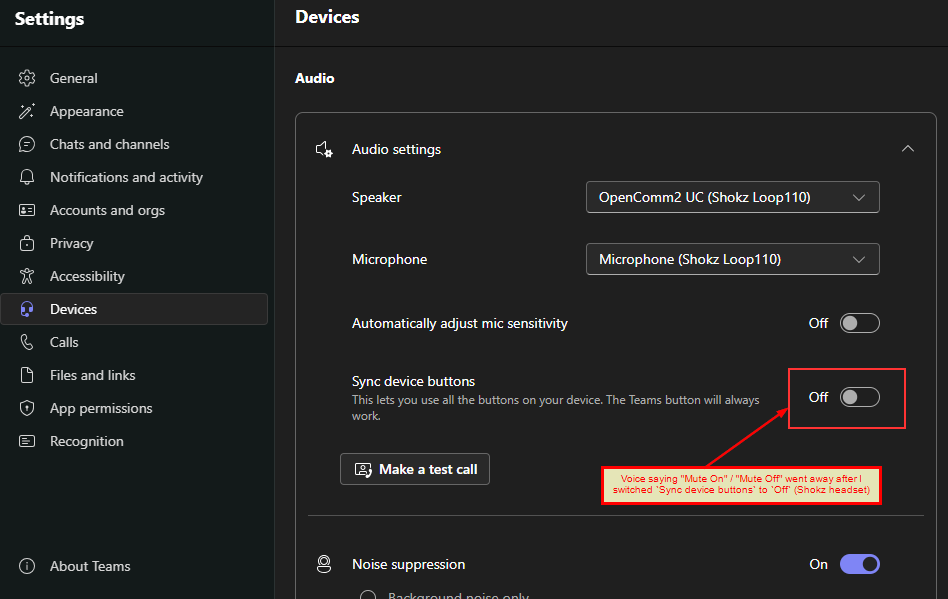The height and width of the screenshot is (599, 948).
Task: Click the About Teams info icon
Action: click(x=27, y=566)
